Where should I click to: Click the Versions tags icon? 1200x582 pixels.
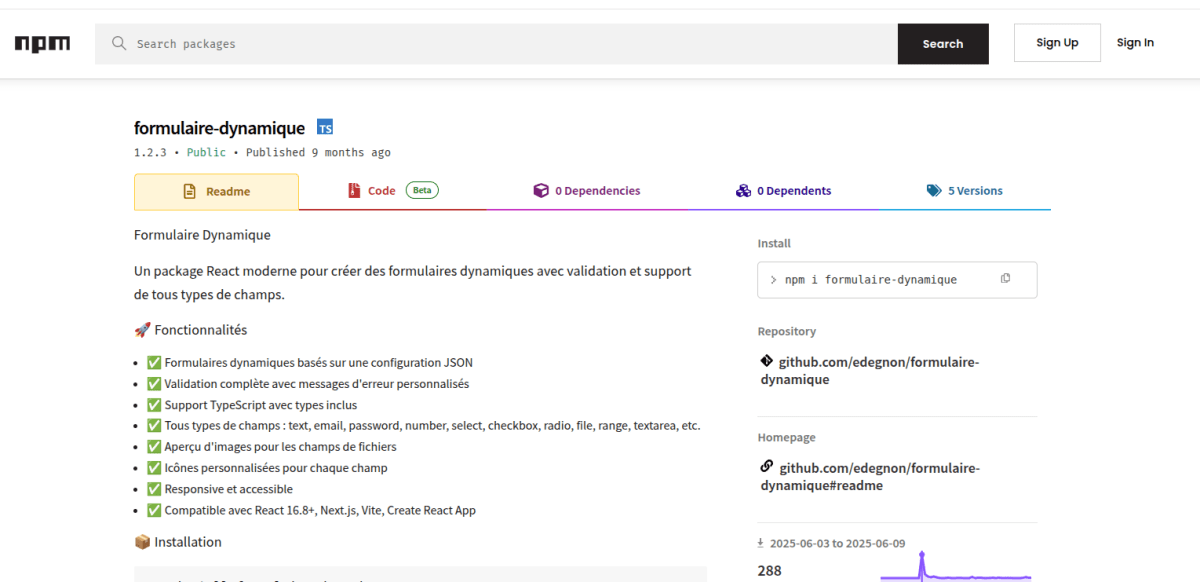coord(934,190)
